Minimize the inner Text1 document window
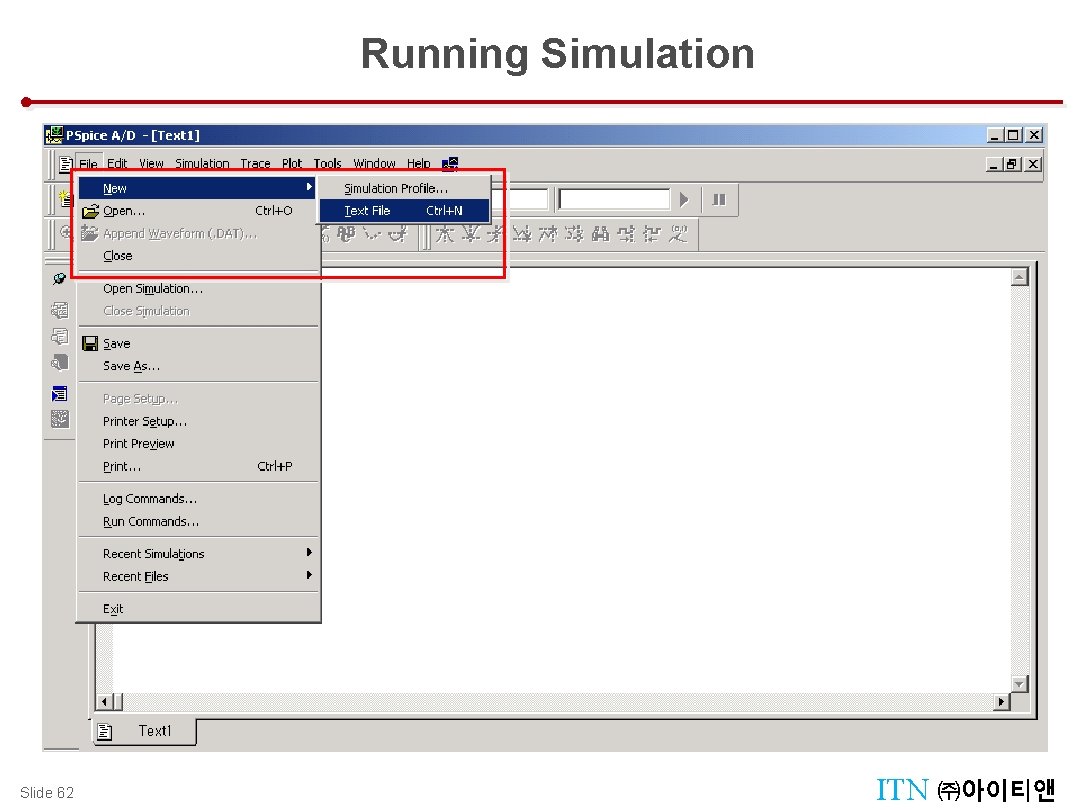1080x810 pixels. tap(994, 164)
